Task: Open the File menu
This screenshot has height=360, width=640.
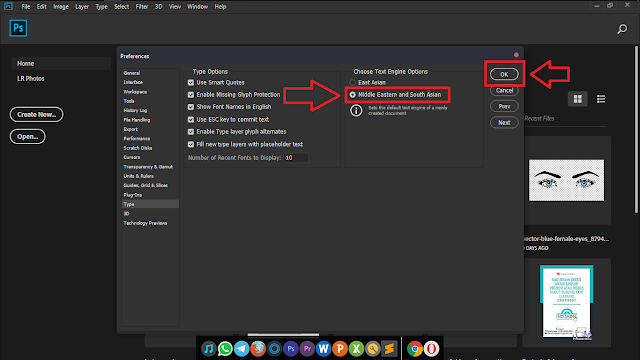Action: [26, 7]
